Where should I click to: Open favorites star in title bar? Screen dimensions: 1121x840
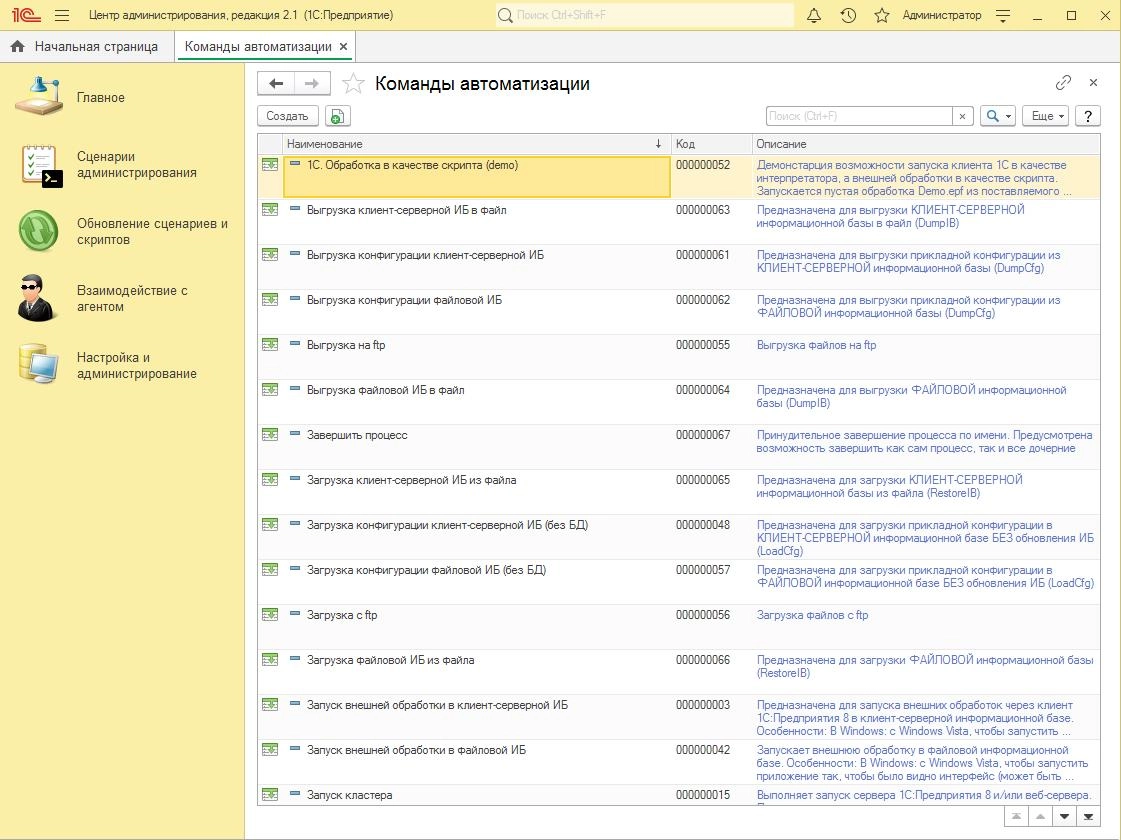[x=881, y=16]
